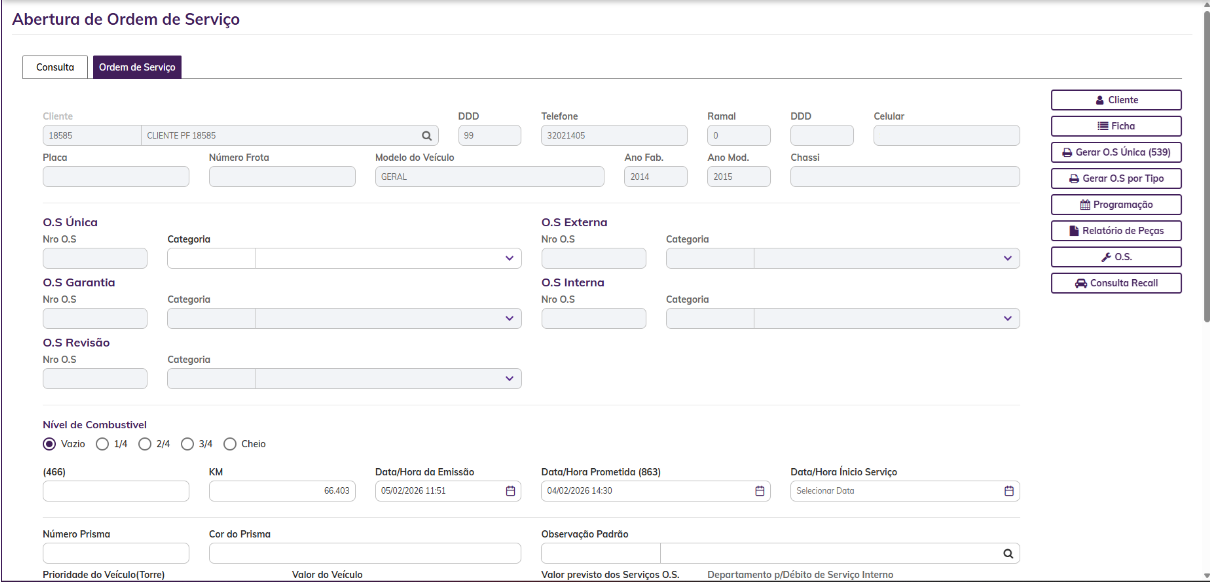
Task: Click the Ramal field
Action: tap(739, 135)
